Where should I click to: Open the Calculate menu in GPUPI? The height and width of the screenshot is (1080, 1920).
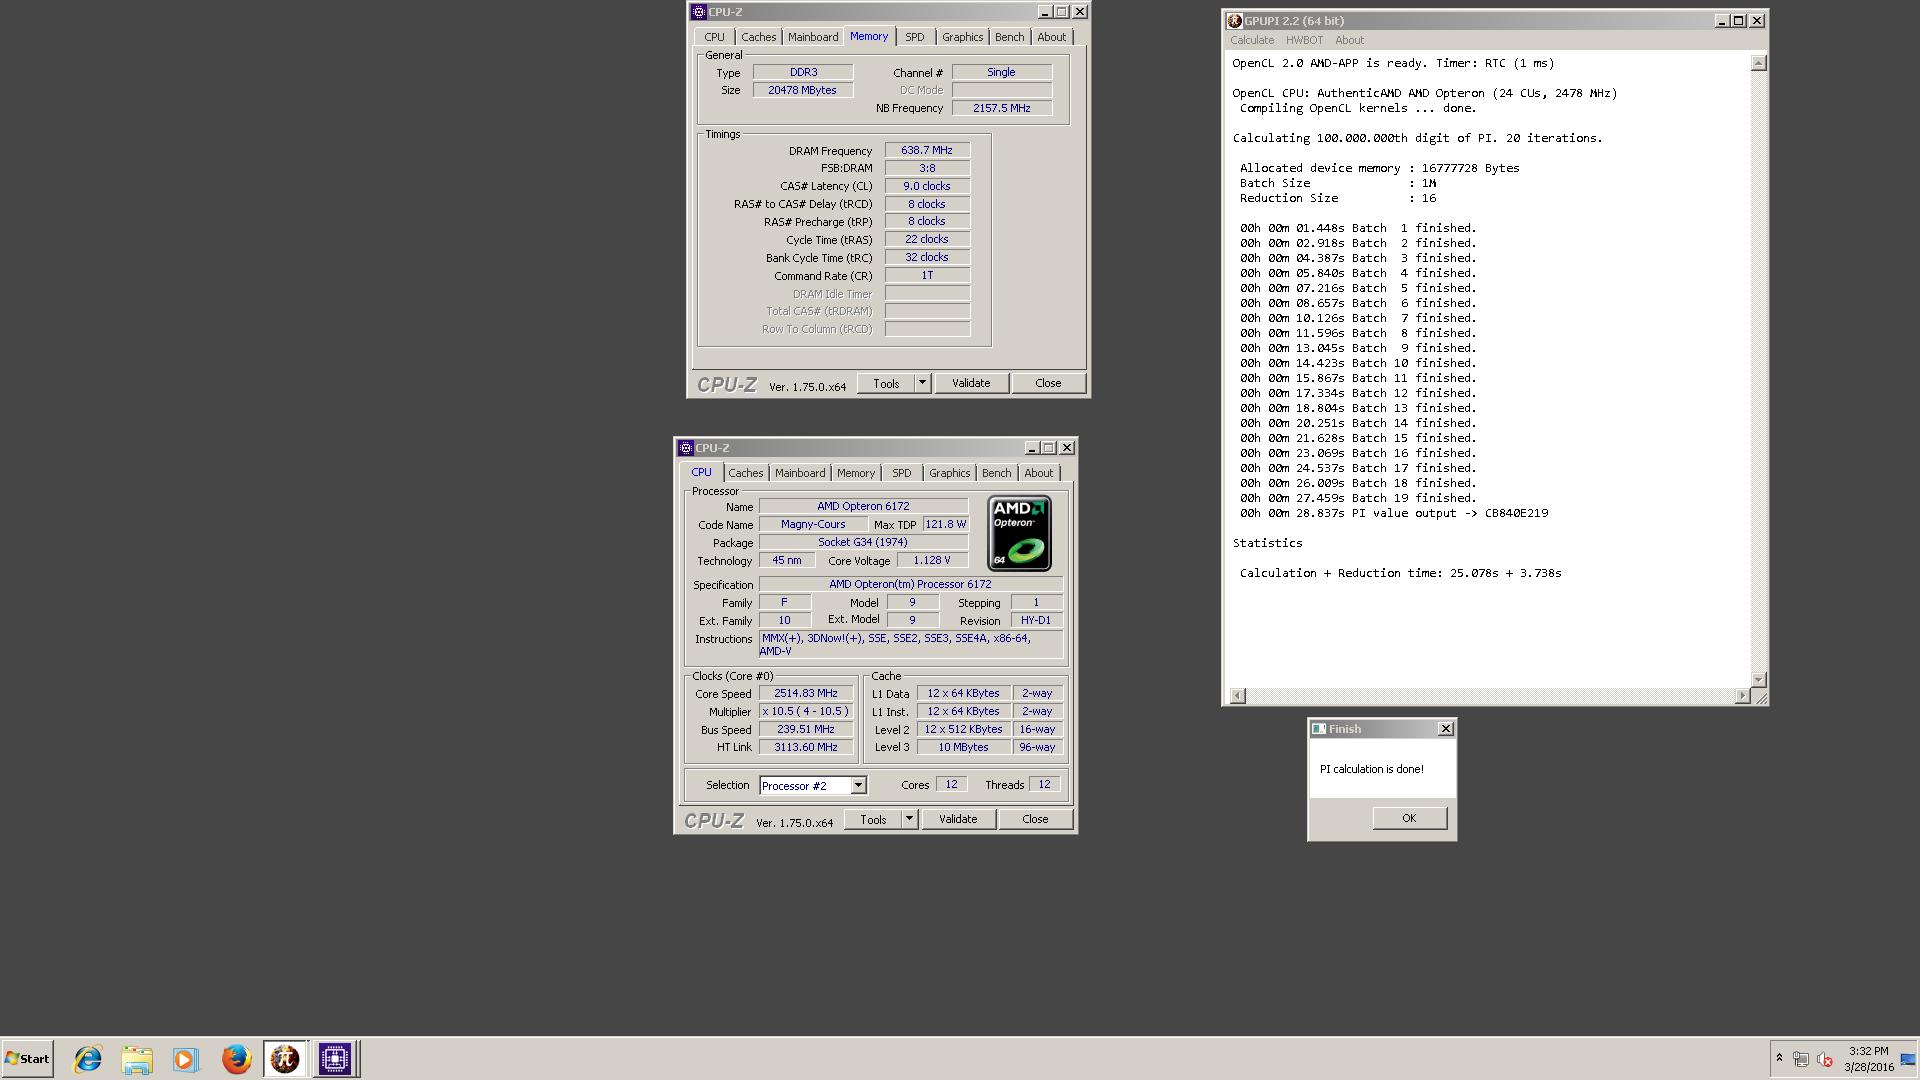tap(1252, 40)
